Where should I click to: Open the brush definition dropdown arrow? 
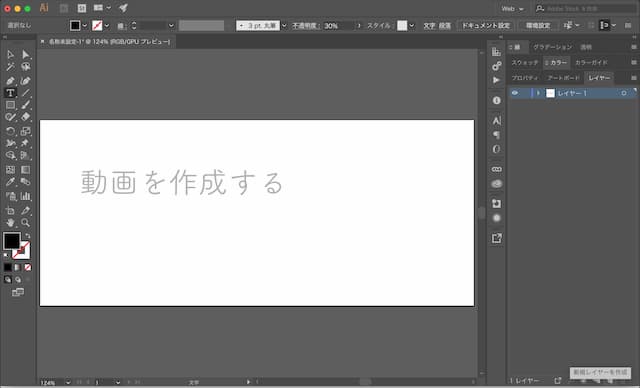284,26
